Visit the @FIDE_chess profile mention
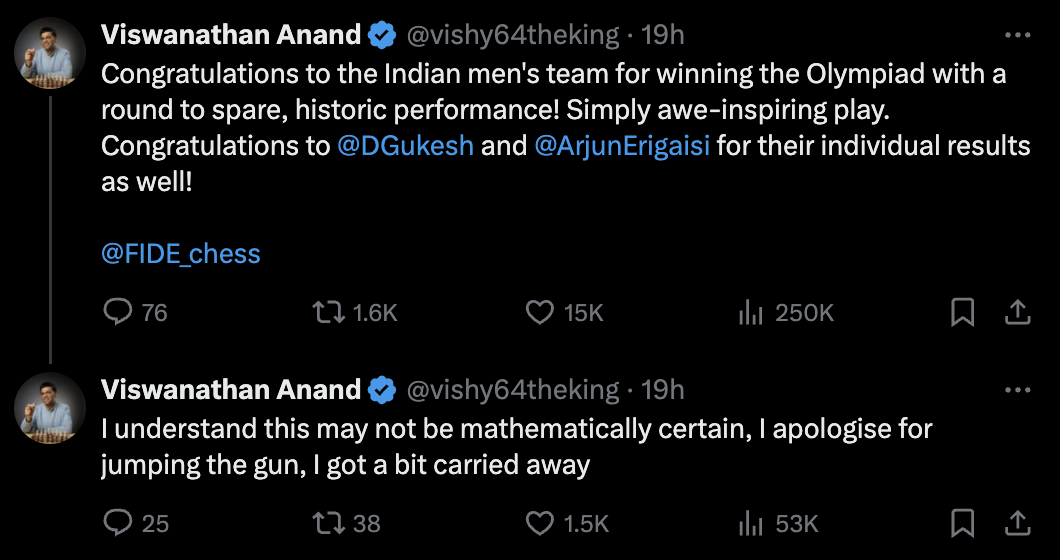The width and height of the screenshot is (1060, 560). (181, 254)
